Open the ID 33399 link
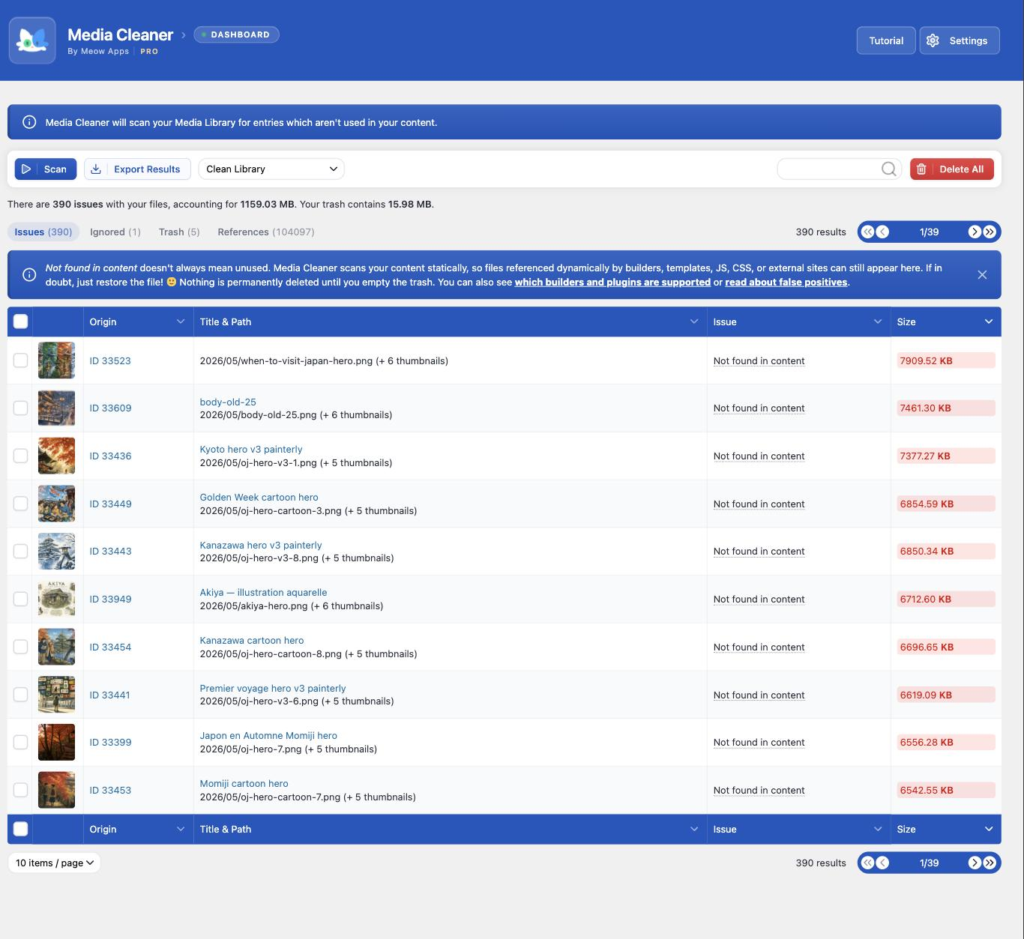Screen dimensions: 1024x939 point(110,742)
